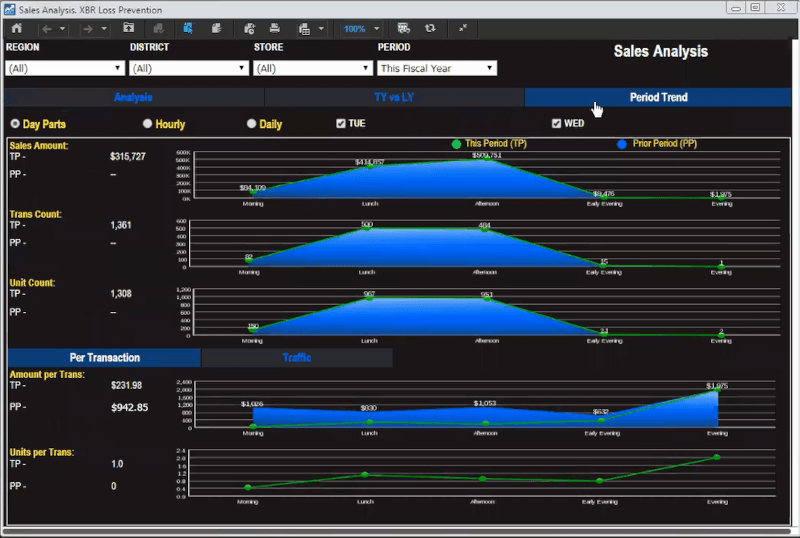Maximize the Sales Analysis window

(x=756, y=7)
